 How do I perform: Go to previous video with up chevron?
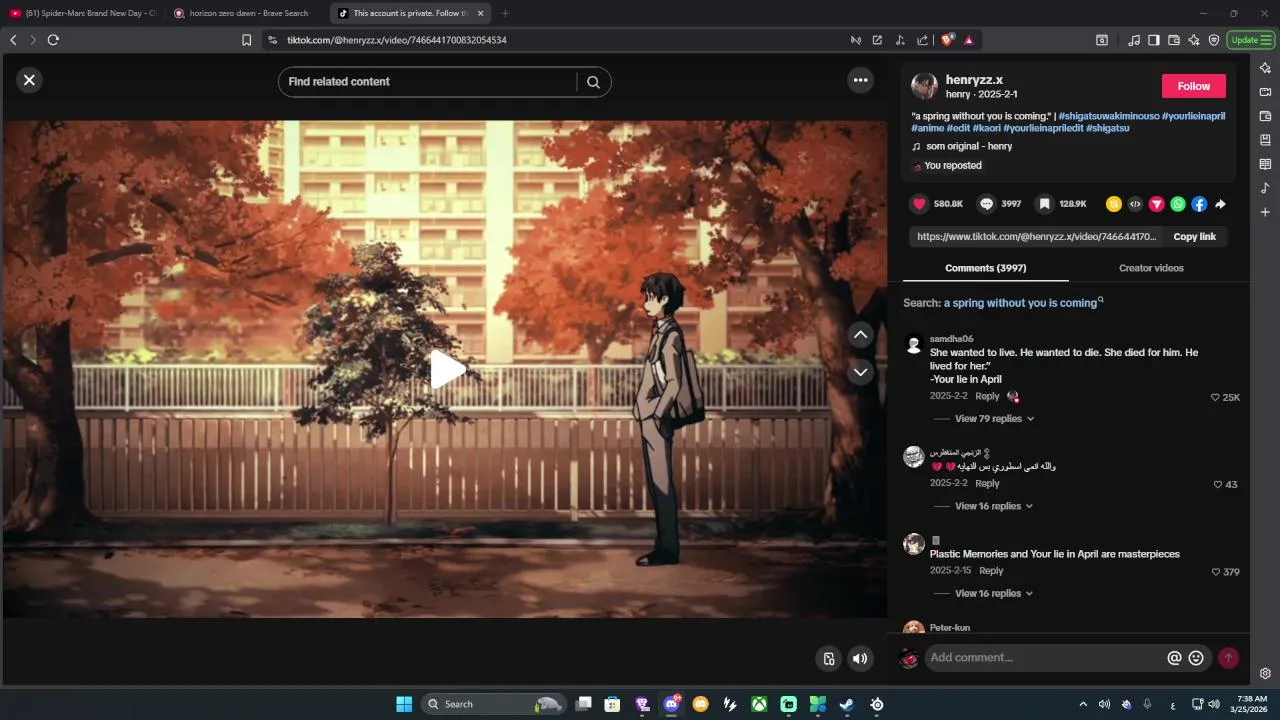coord(860,335)
